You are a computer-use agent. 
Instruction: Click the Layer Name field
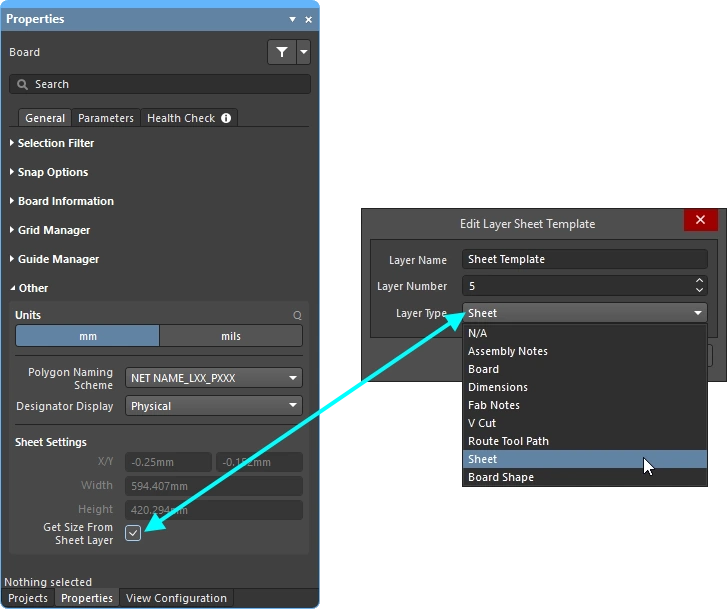585,259
